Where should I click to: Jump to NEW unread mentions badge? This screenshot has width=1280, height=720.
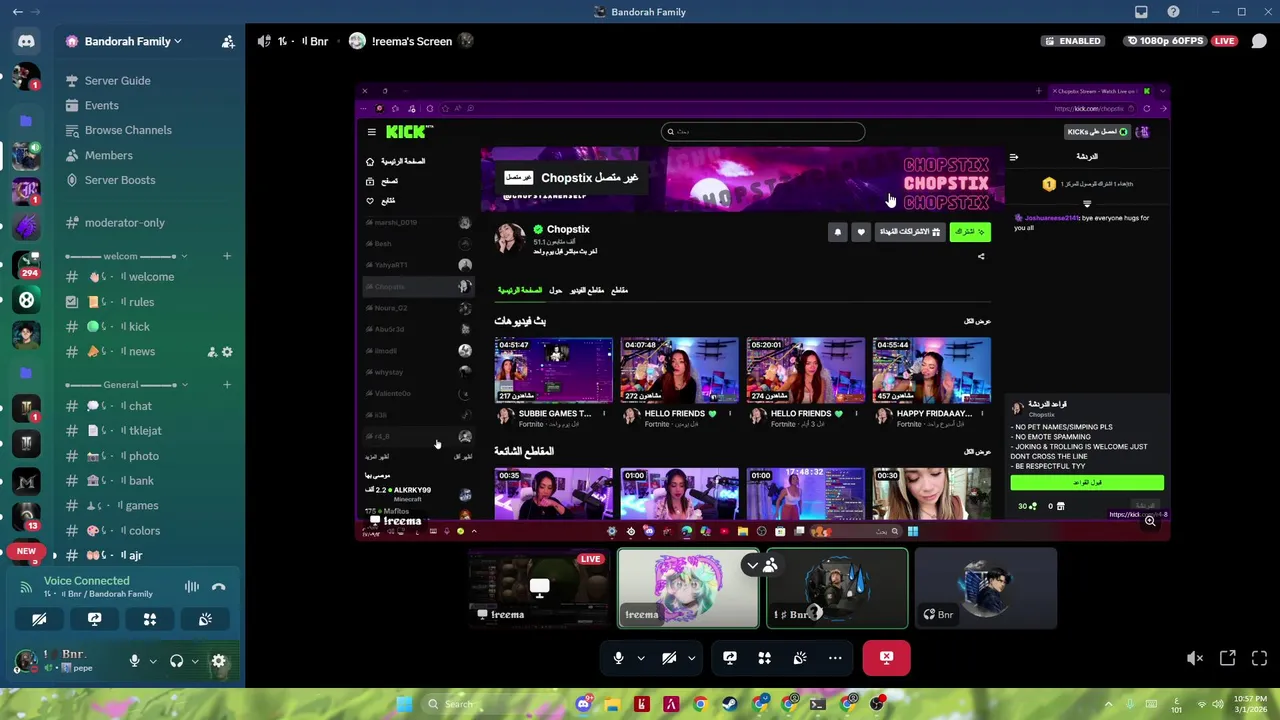[x=26, y=551]
